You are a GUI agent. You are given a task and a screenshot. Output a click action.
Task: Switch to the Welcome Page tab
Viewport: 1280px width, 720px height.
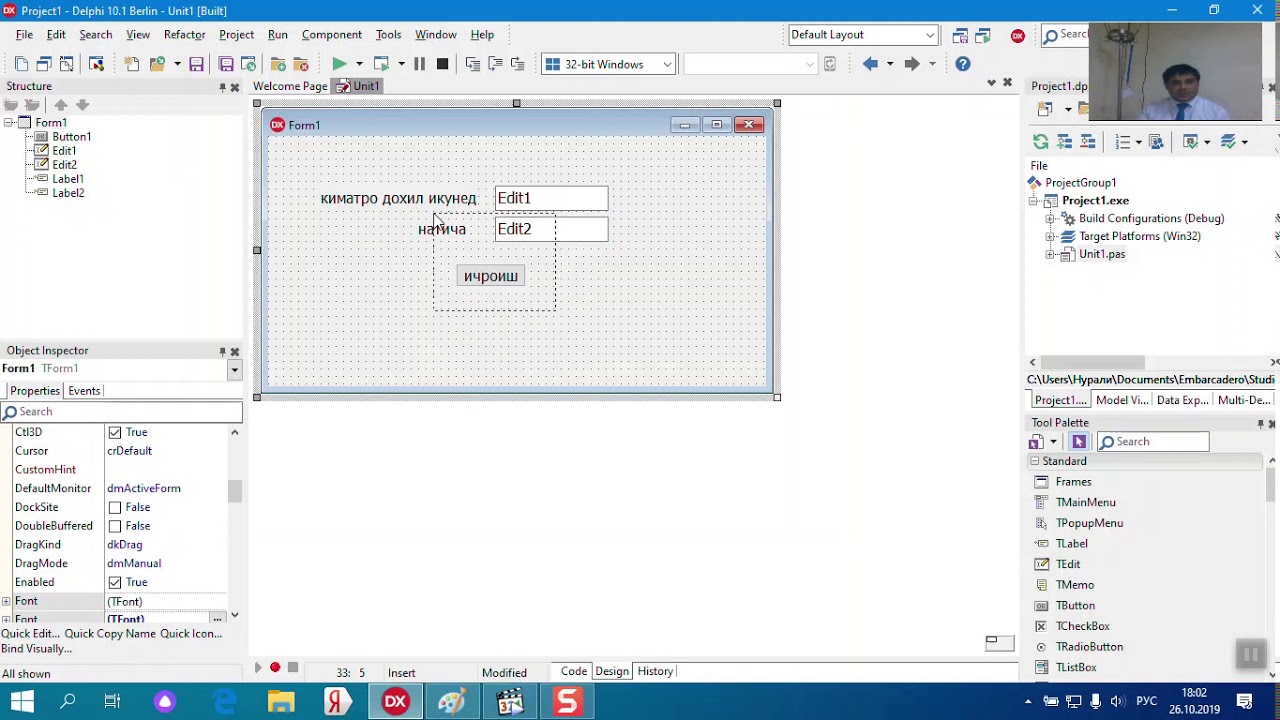[290, 86]
